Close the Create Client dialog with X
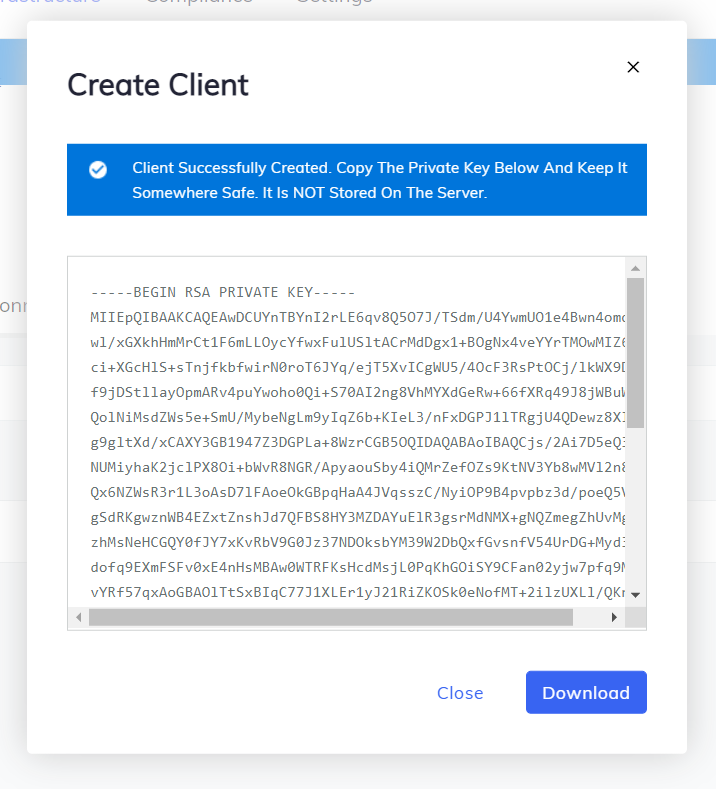The height and width of the screenshot is (789, 716). tap(632, 67)
